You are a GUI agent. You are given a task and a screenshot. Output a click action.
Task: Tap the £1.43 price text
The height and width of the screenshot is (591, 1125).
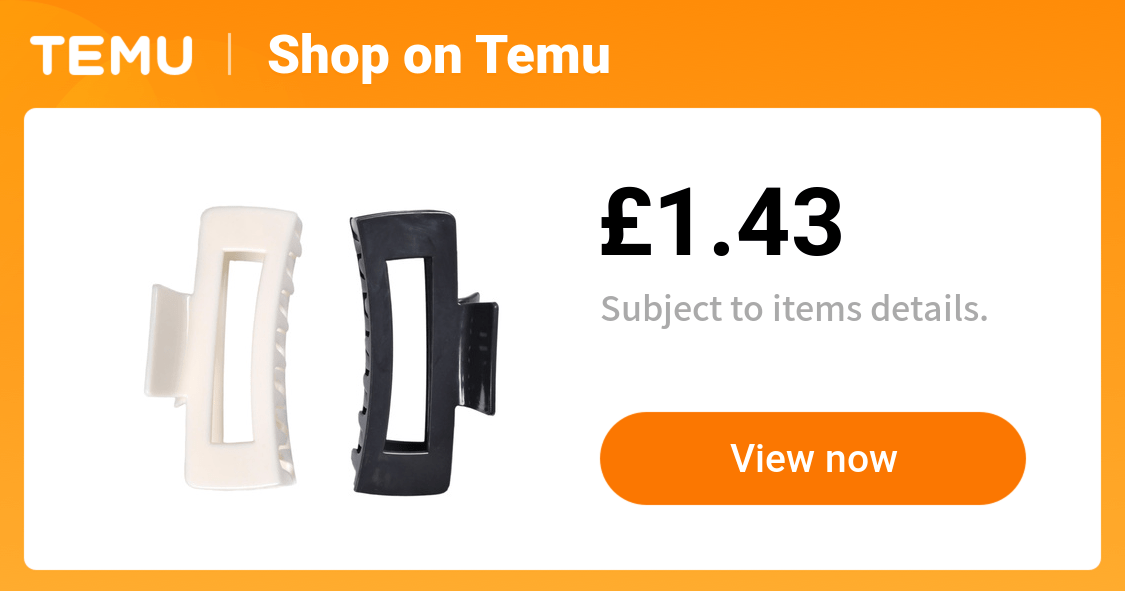tap(721, 222)
